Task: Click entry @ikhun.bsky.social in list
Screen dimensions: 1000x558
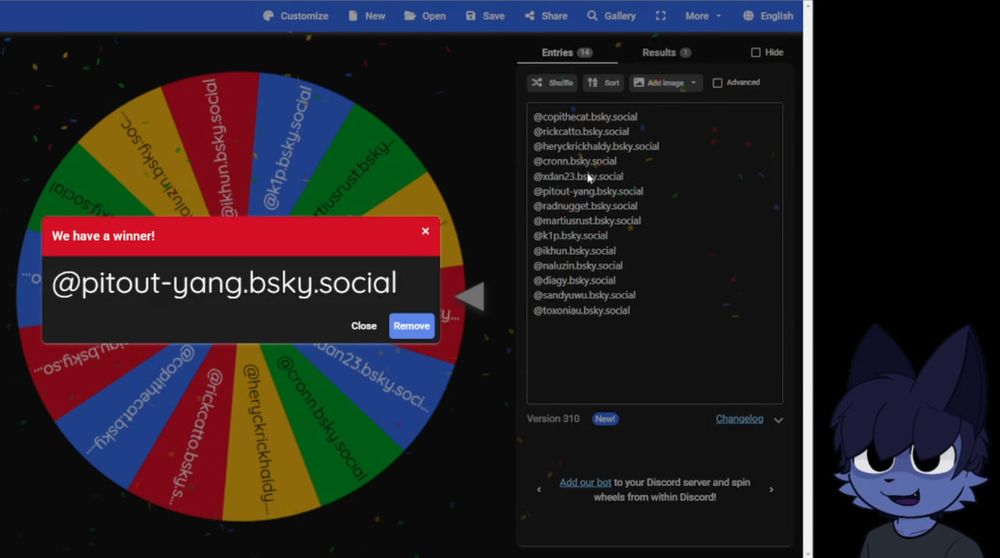Action: [x=574, y=251]
